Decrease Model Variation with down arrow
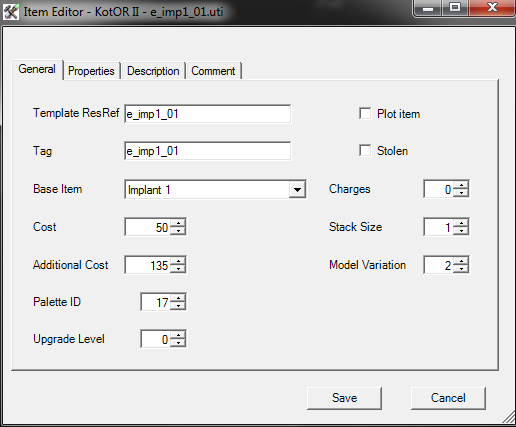 coord(461,269)
